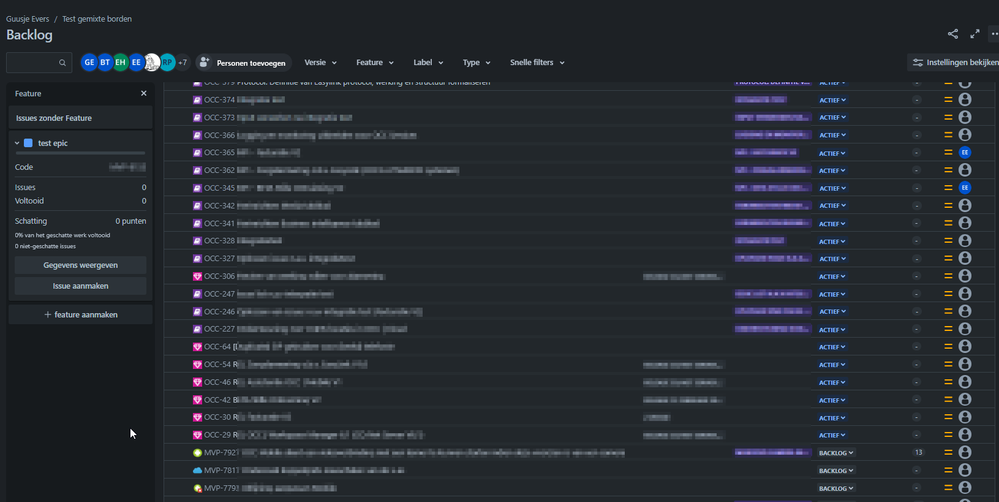The height and width of the screenshot is (502, 999).
Task: Open the OCC-362 issue row
Action: point(579,170)
